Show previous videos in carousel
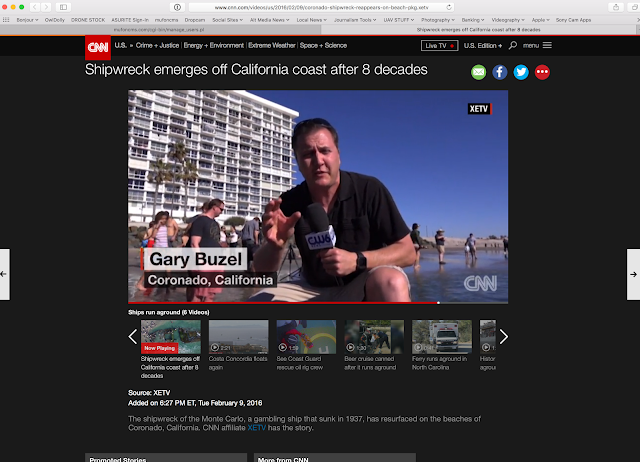This screenshot has width=640, height=462. 133,337
